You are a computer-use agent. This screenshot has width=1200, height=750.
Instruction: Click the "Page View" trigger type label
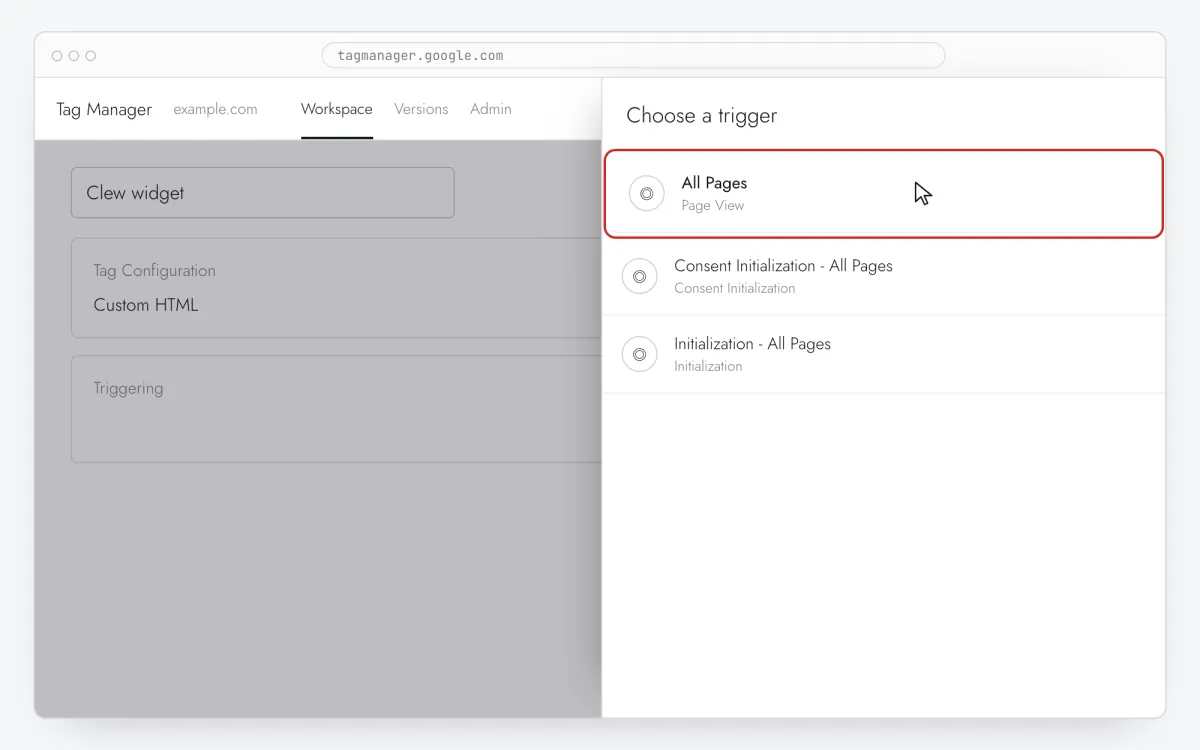713,205
